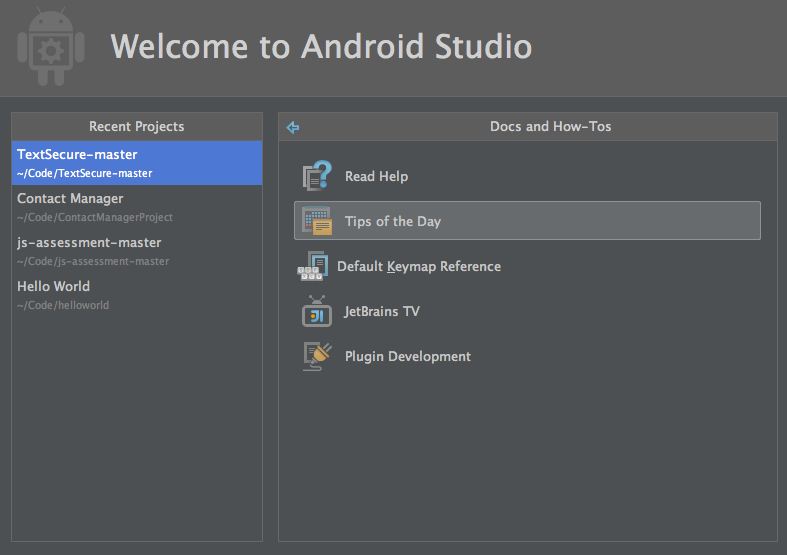Launch JetBrains TV from its label
787x555 pixels.
pyautogui.click(x=382, y=311)
